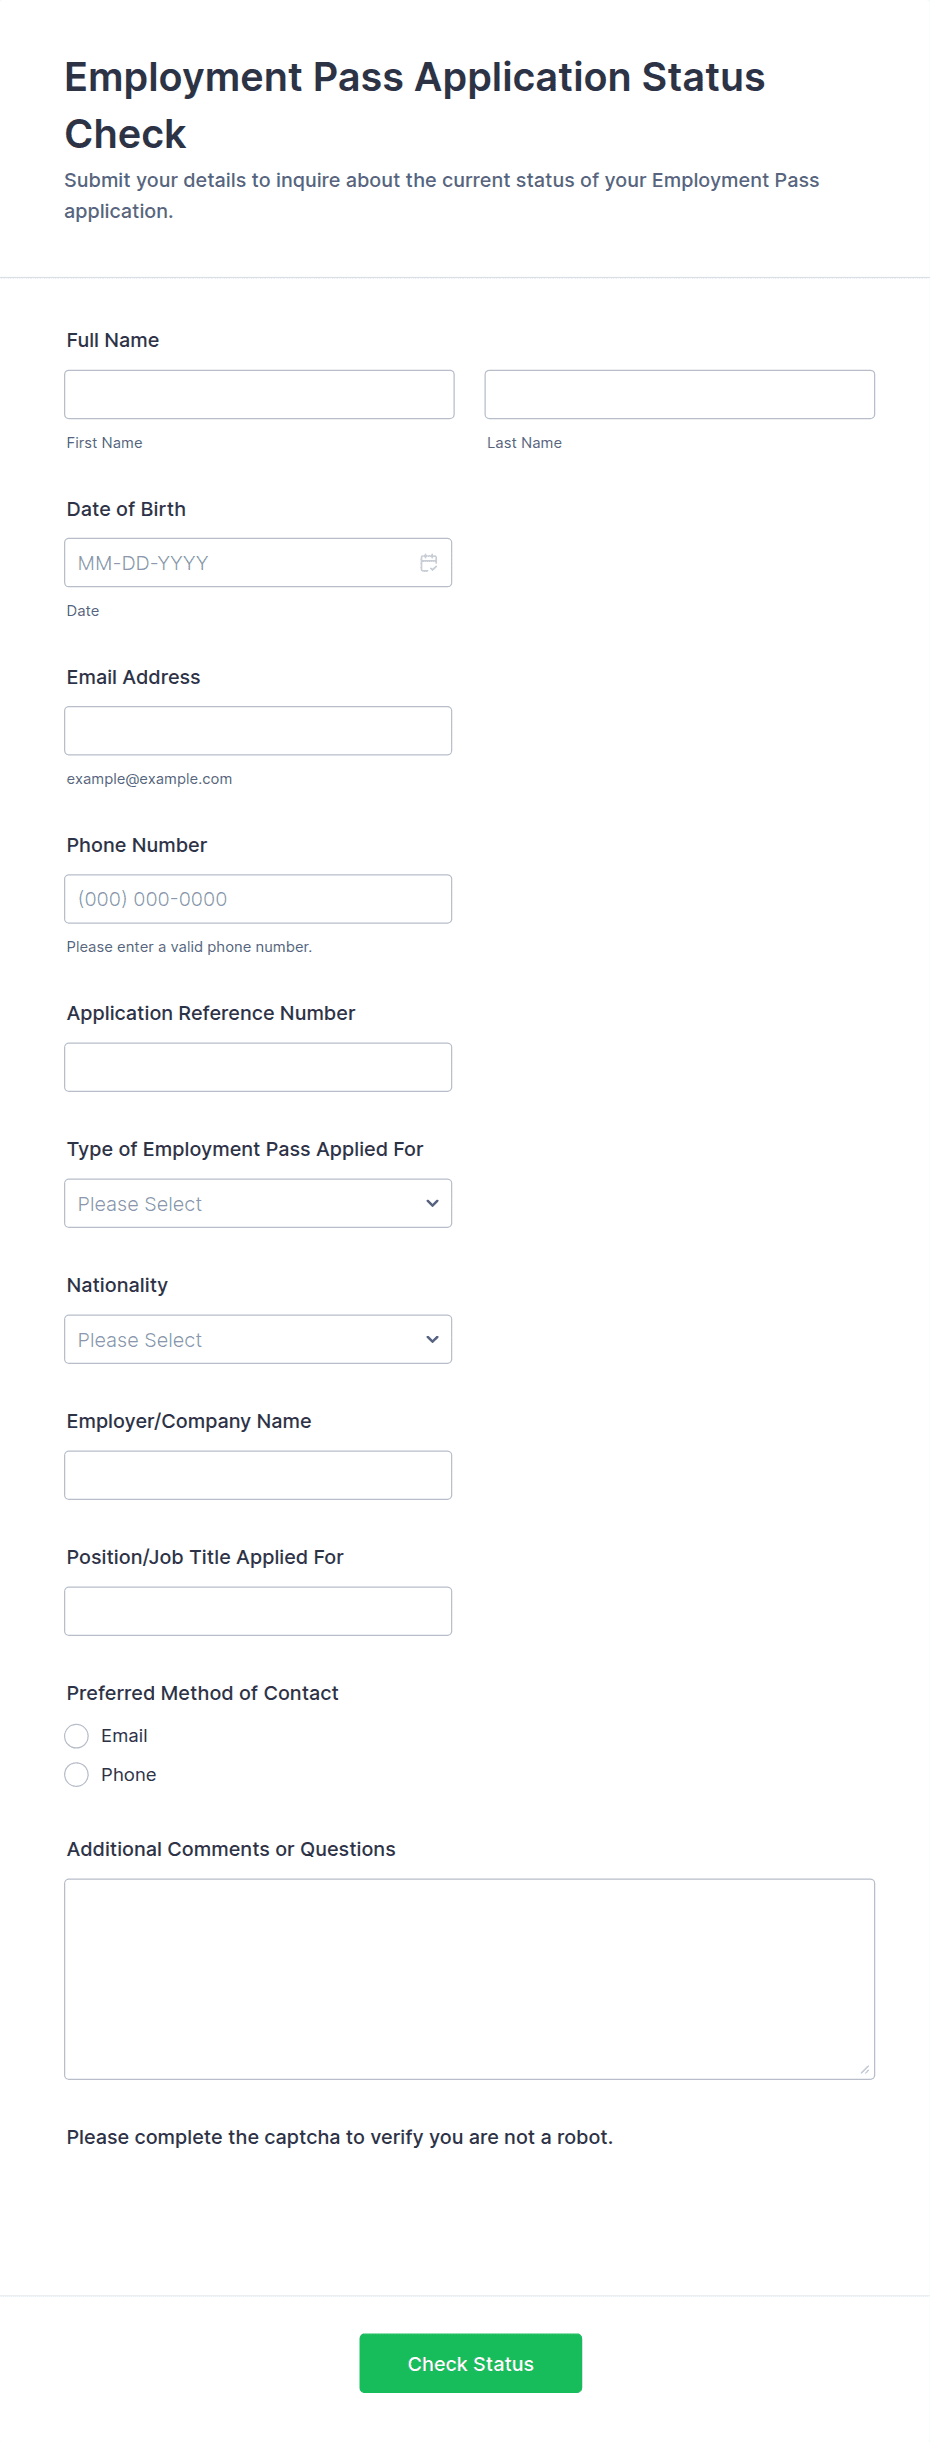Viewport: 930px width, 2442px height.
Task: Click the Position/Job Title Applied For field
Action: click(x=258, y=1611)
